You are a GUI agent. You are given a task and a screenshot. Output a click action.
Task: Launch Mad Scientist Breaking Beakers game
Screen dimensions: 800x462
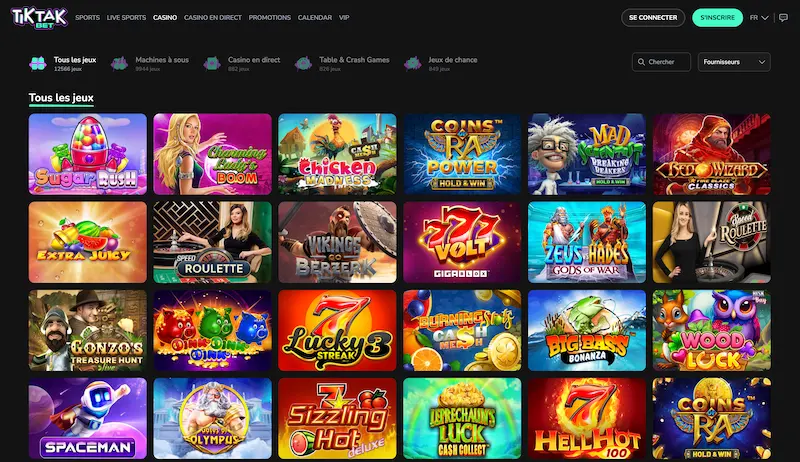click(587, 154)
